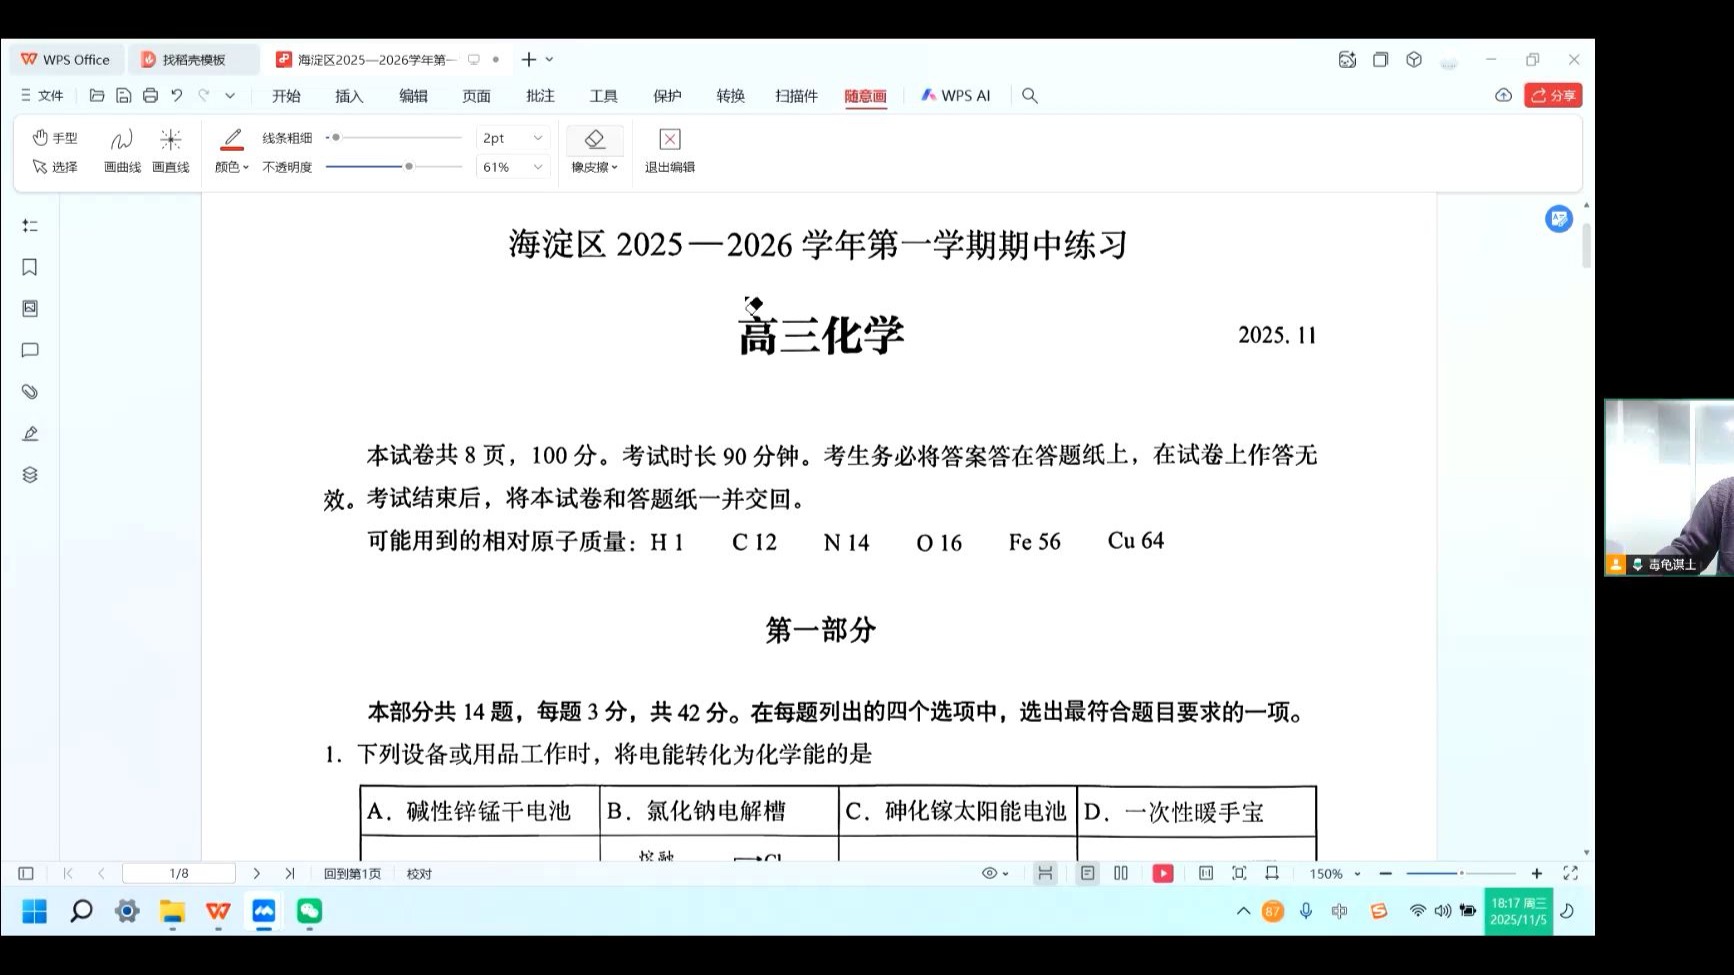Click the plus button to add tab
The width and height of the screenshot is (1734, 975).
point(529,60)
